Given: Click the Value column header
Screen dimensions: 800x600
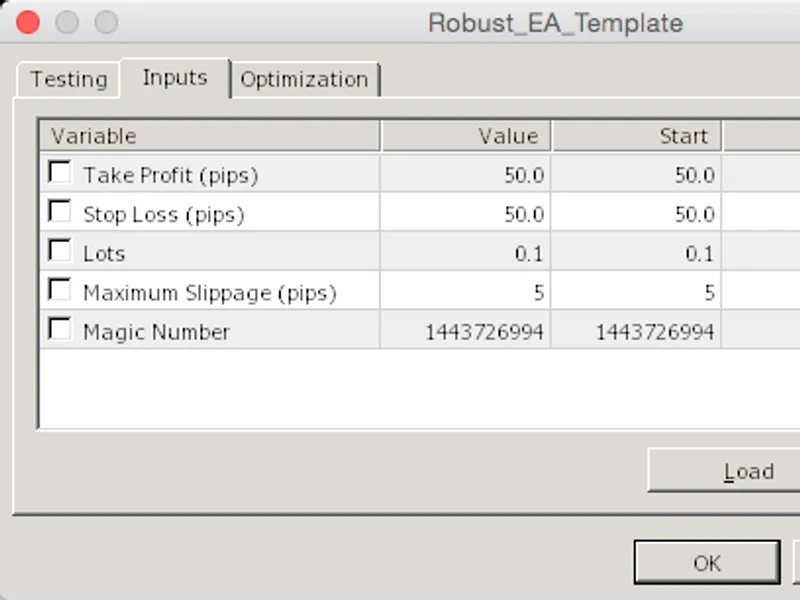Looking at the screenshot, I should tap(466, 136).
